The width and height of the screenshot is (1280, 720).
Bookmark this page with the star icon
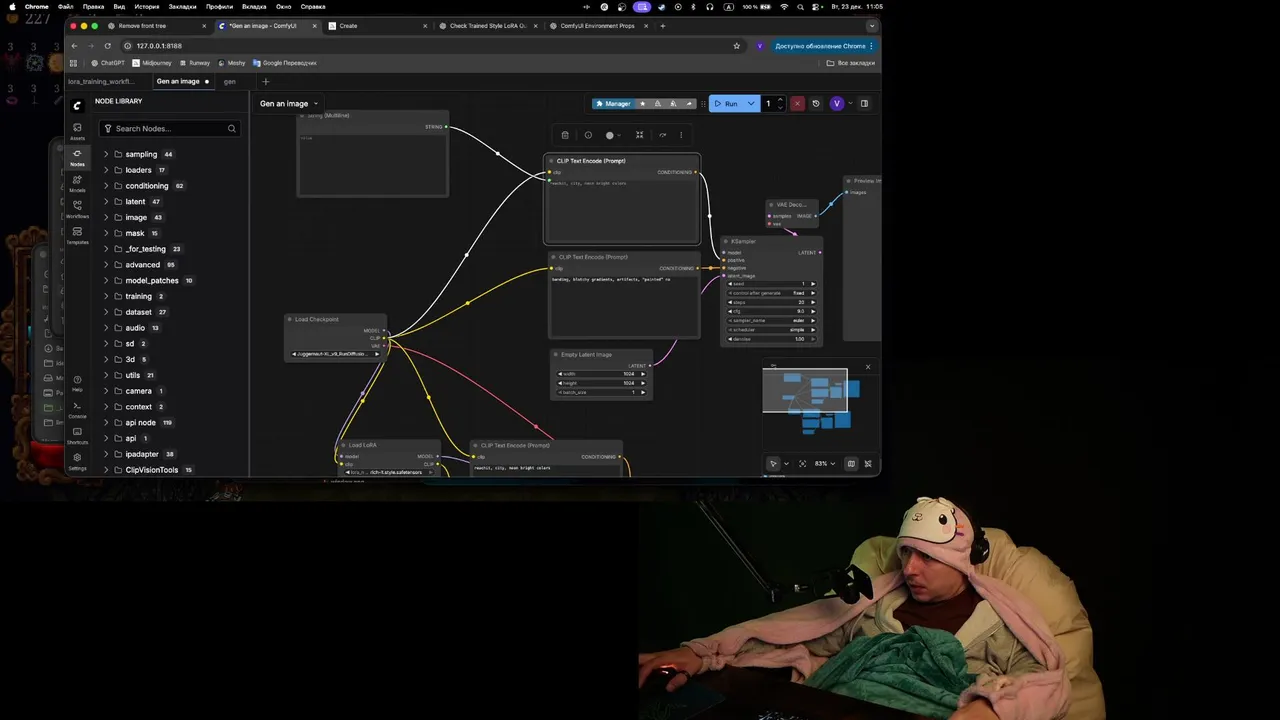737,46
